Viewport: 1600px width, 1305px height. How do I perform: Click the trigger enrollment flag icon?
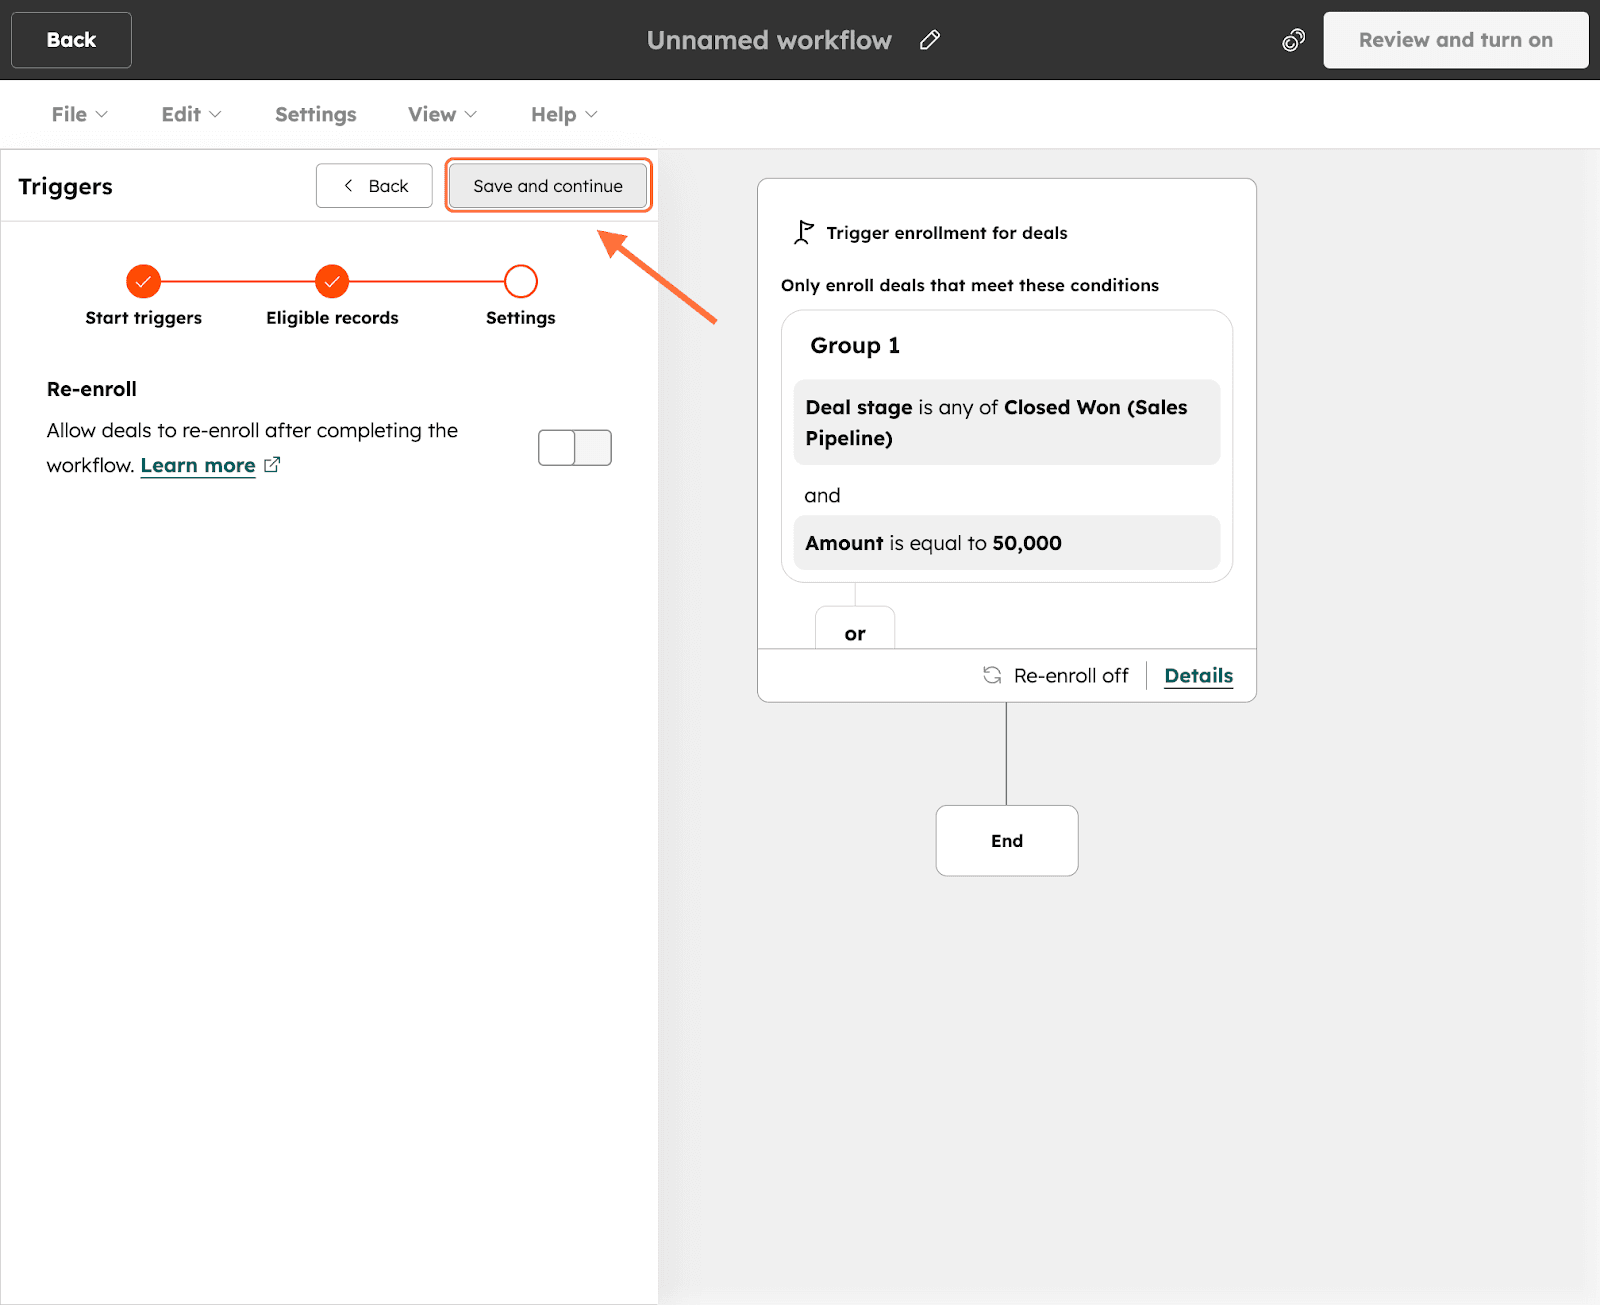[x=803, y=232]
